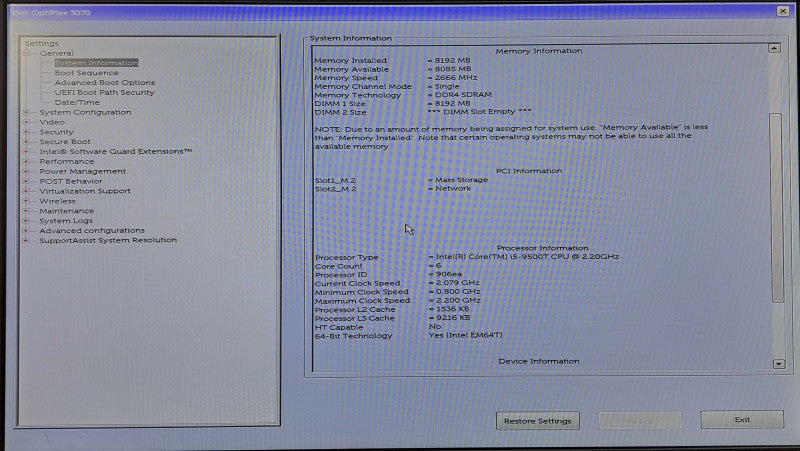Expand Intel Software Guard Extensions node
The width and height of the screenshot is (800, 451).
[x=27, y=152]
